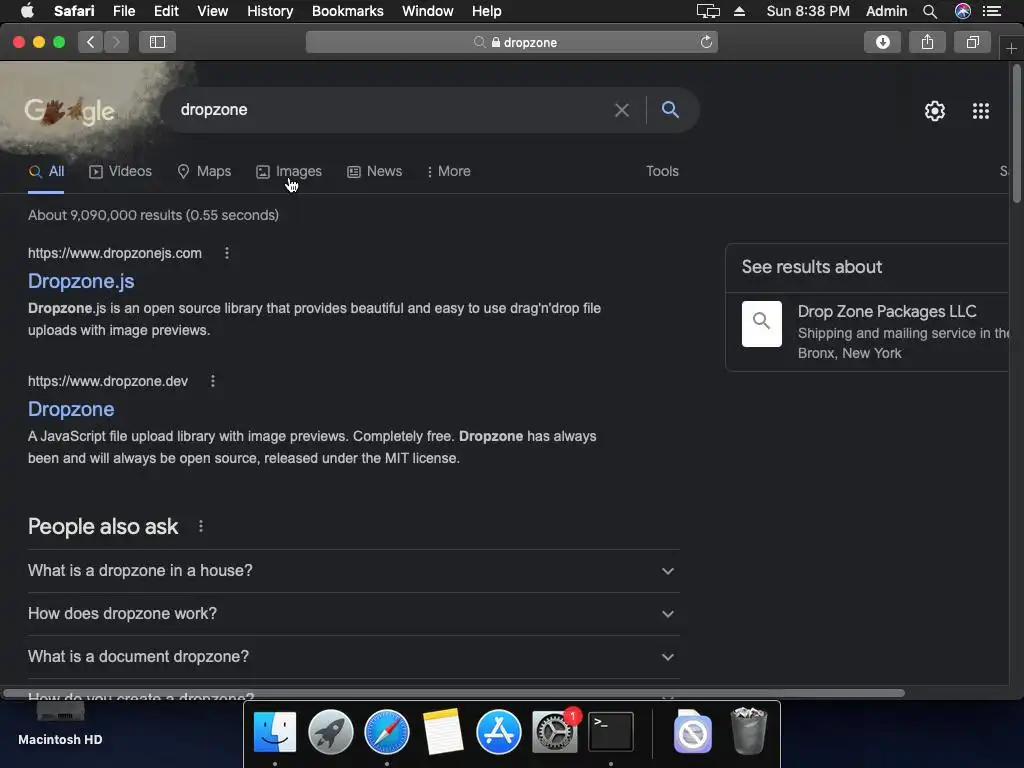Click the Safari back navigation arrow
The height and width of the screenshot is (768, 1024).
91,42
